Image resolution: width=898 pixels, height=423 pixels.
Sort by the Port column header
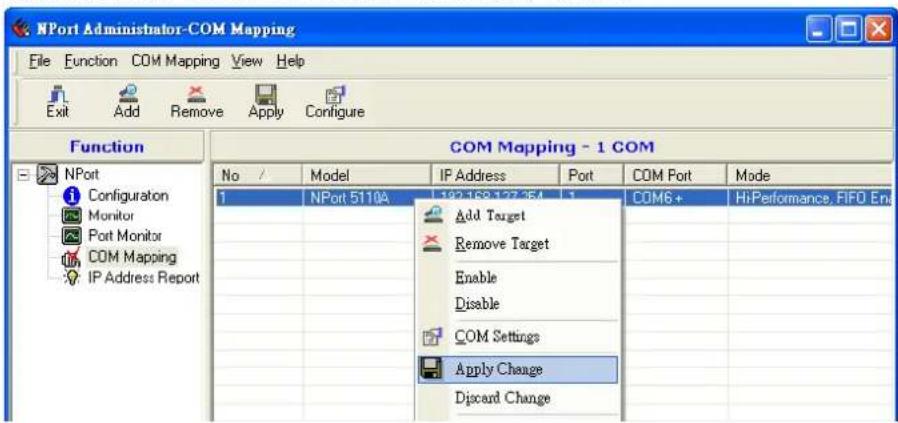592,176
